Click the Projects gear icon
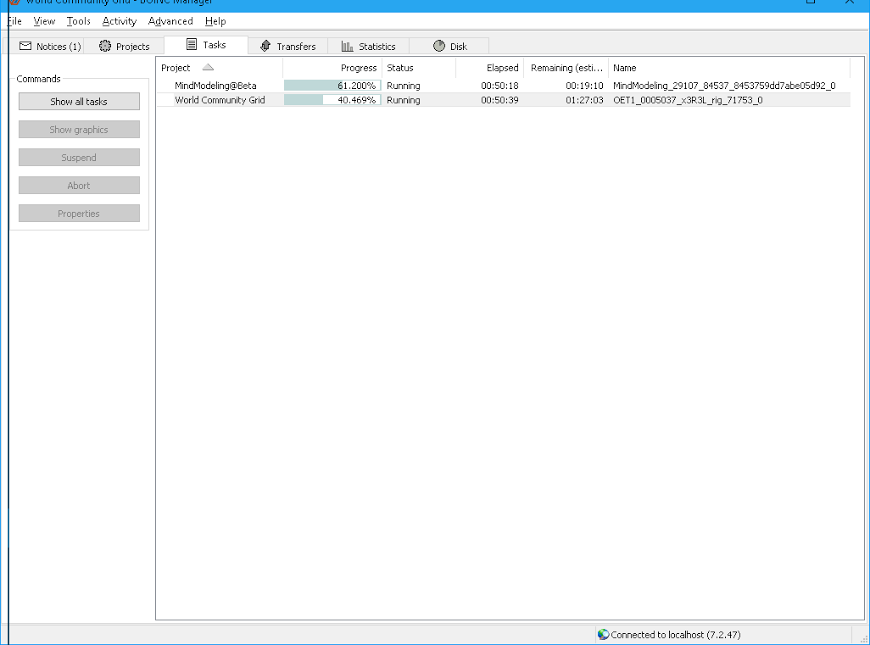 click(105, 46)
